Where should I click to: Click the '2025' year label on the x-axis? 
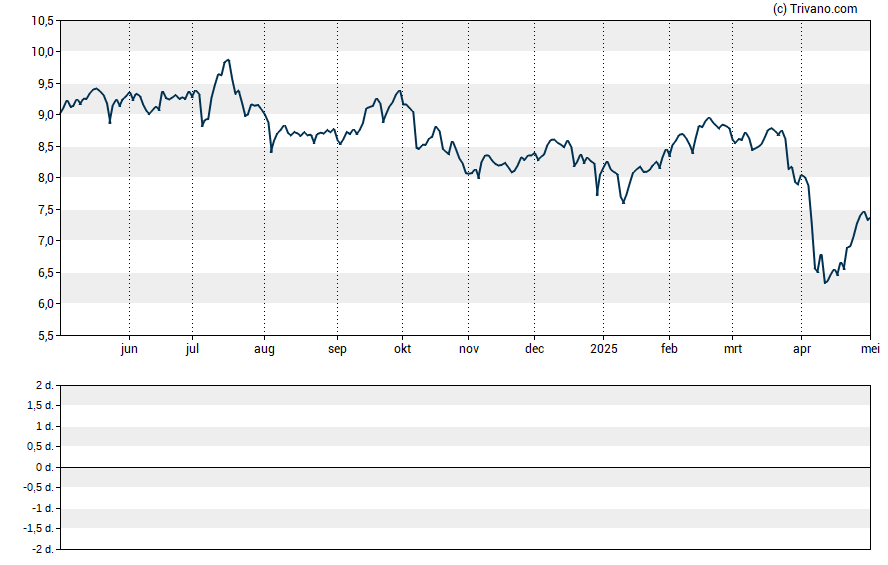pos(604,349)
